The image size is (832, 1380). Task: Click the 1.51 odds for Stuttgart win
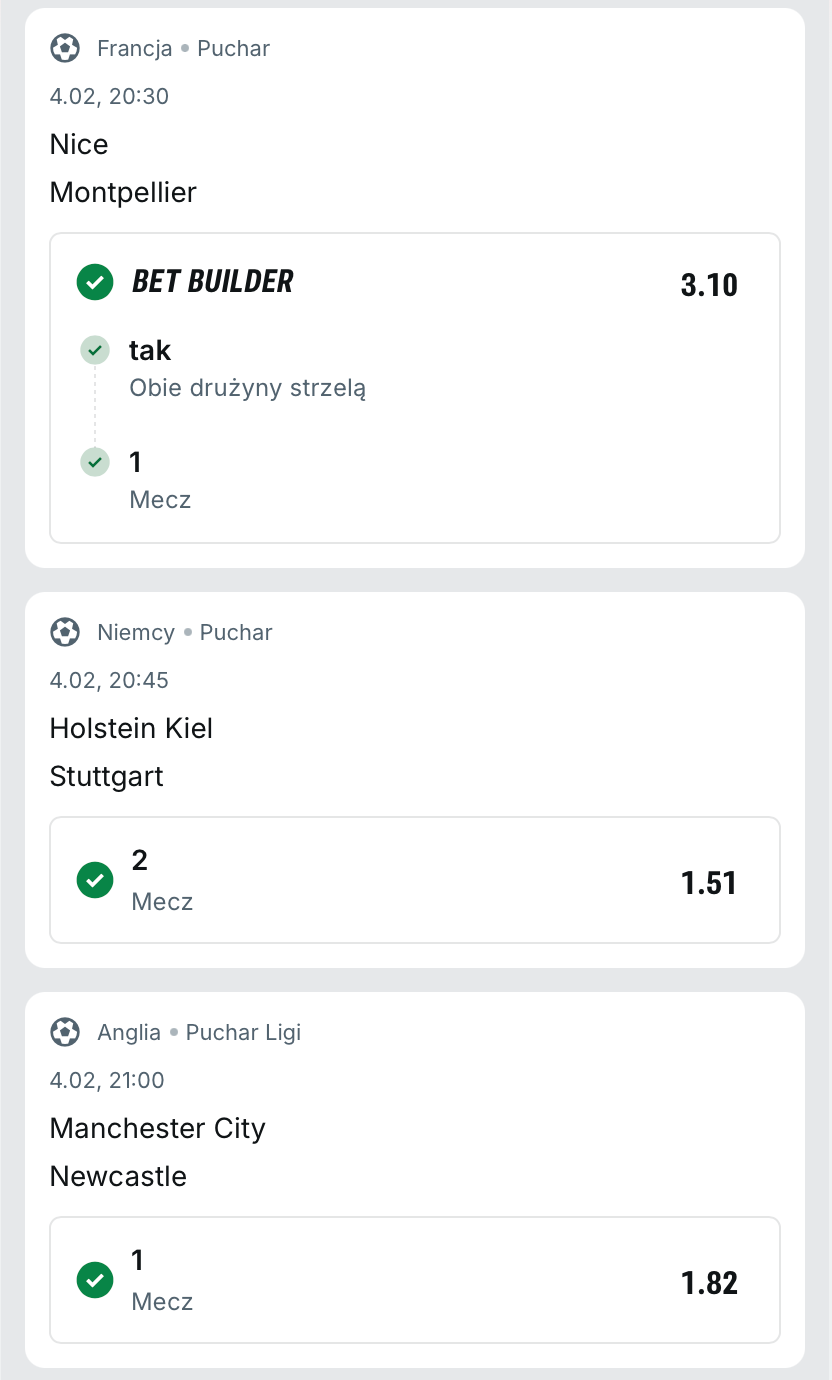tap(709, 883)
